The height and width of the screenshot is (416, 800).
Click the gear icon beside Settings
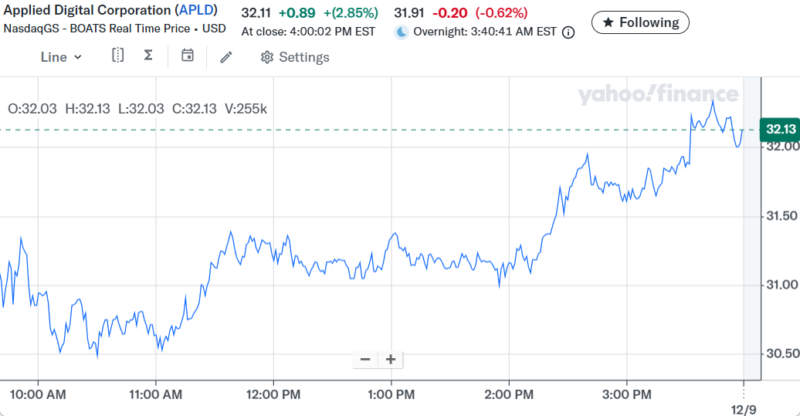click(x=267, y=57)
